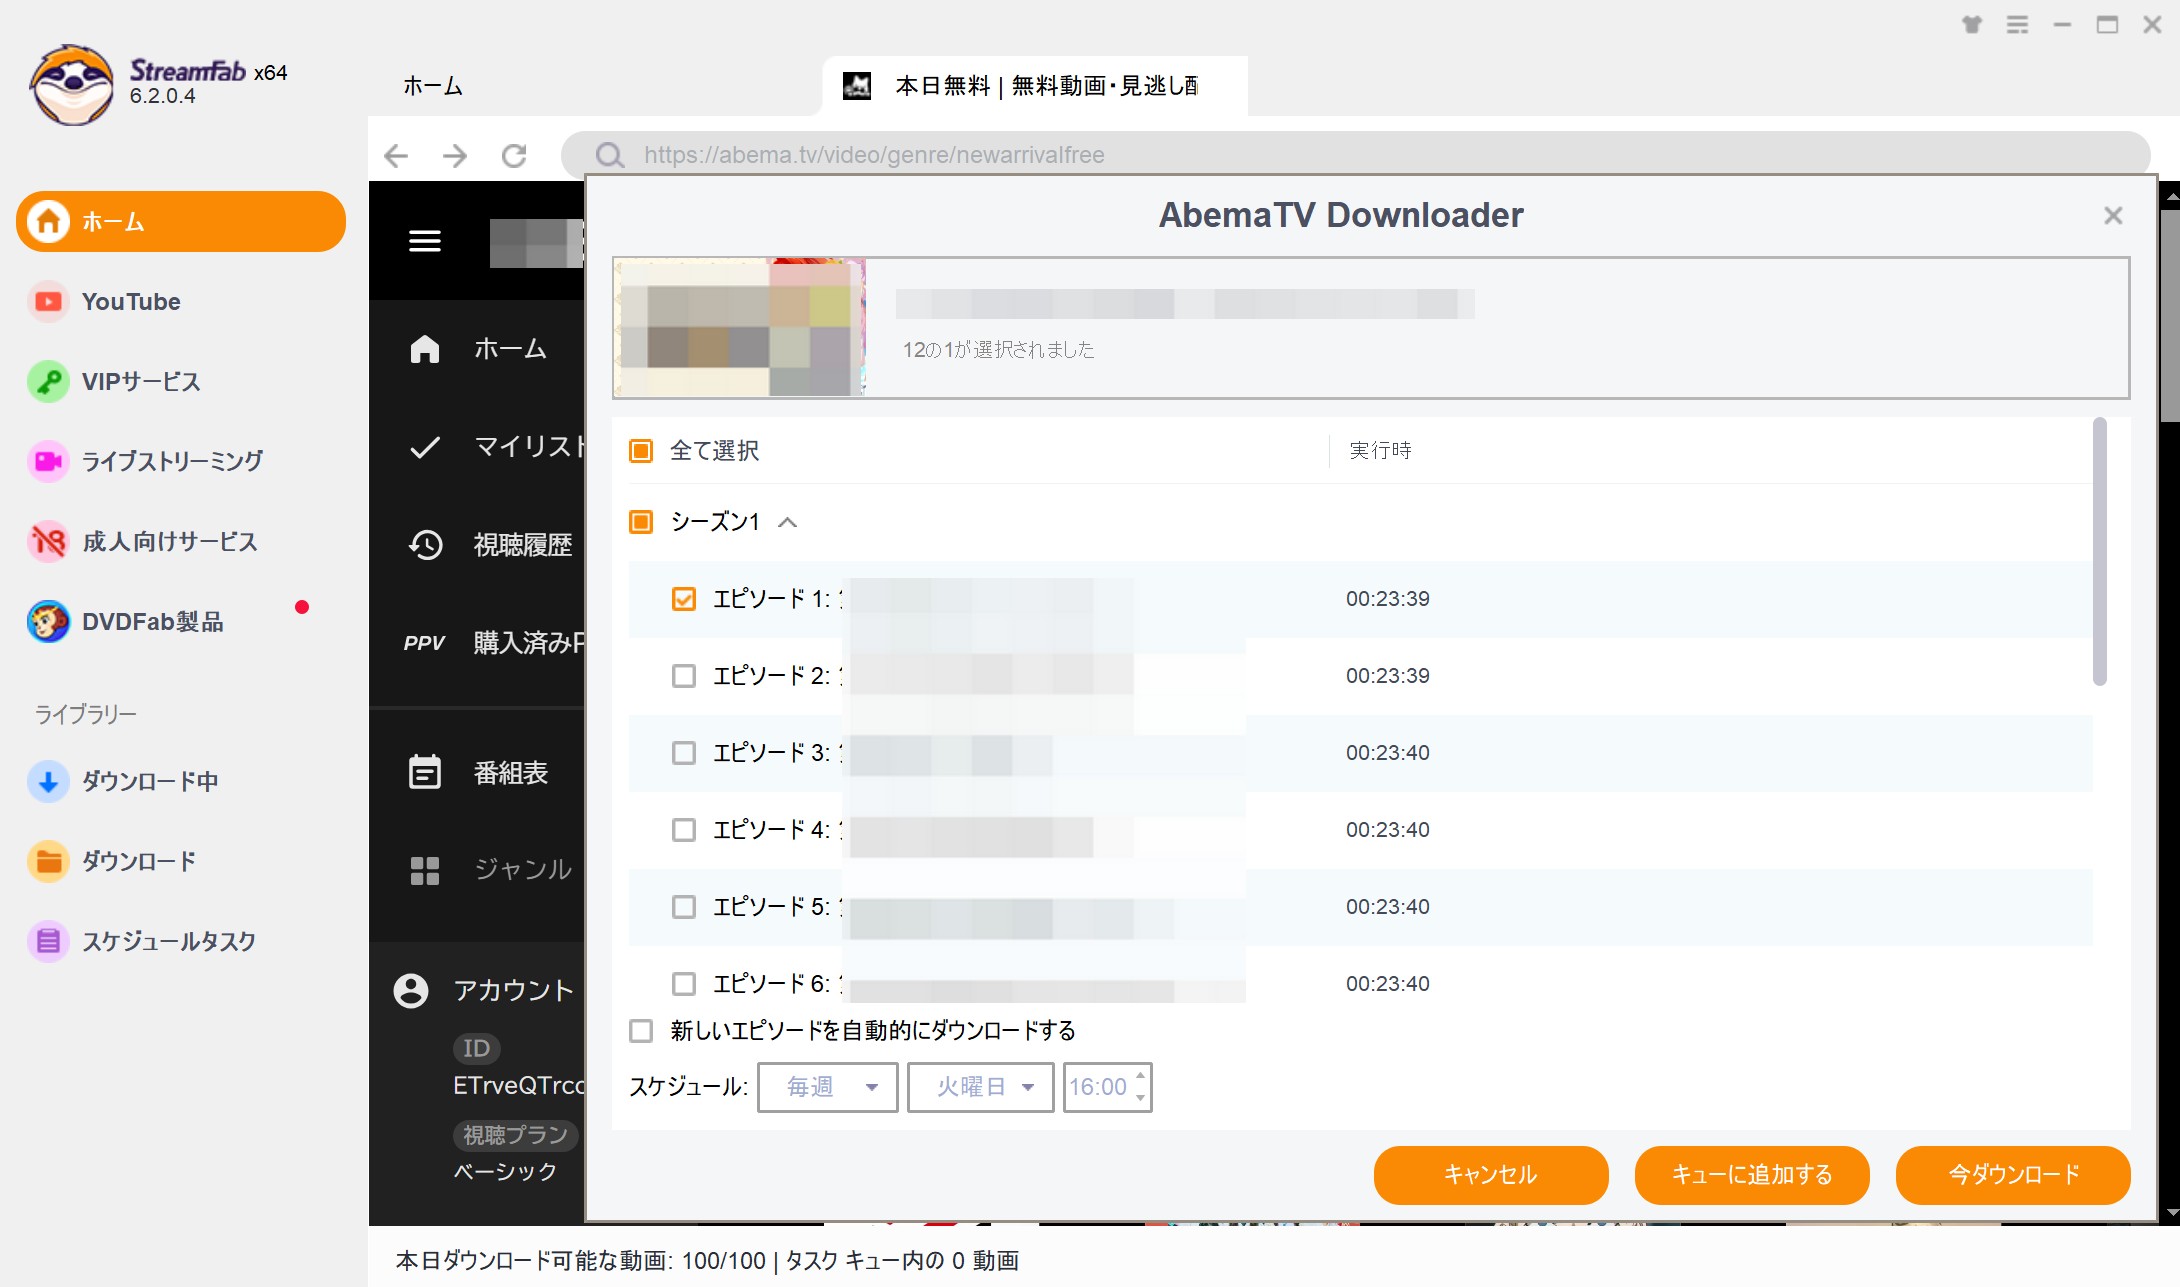Click the エピソード 1 duration 00:23:39

1387,599
